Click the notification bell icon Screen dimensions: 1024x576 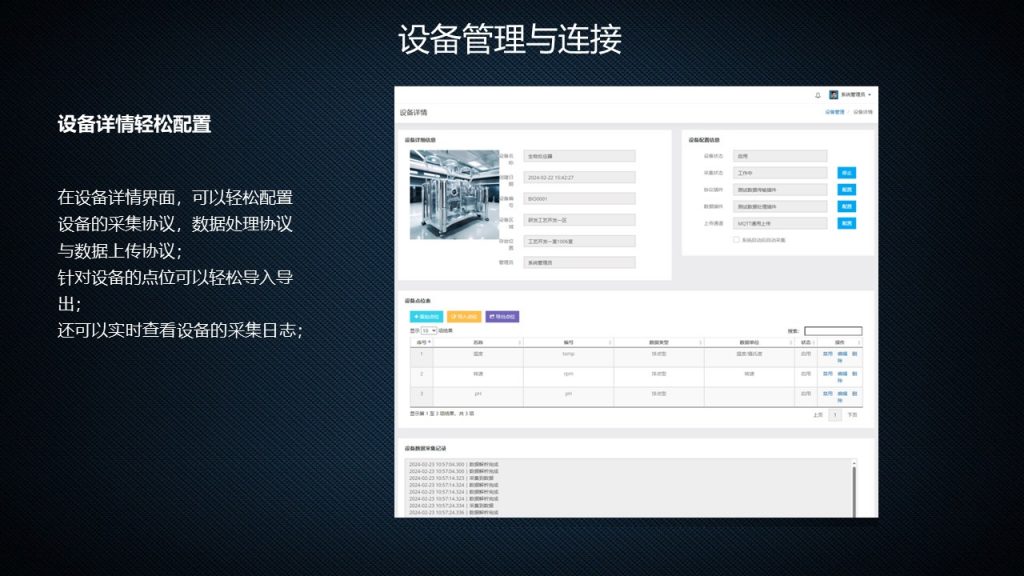(x=818, y=95)
